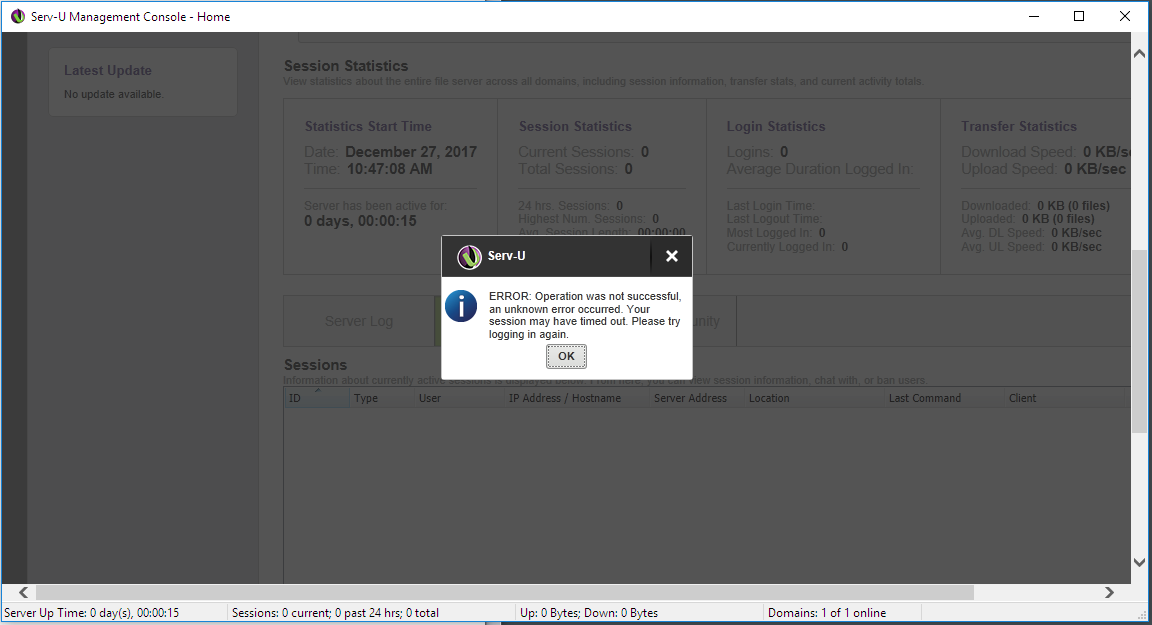Click the 'Upload Speed:' value
1152x625 pixels.
[1095, 169]
